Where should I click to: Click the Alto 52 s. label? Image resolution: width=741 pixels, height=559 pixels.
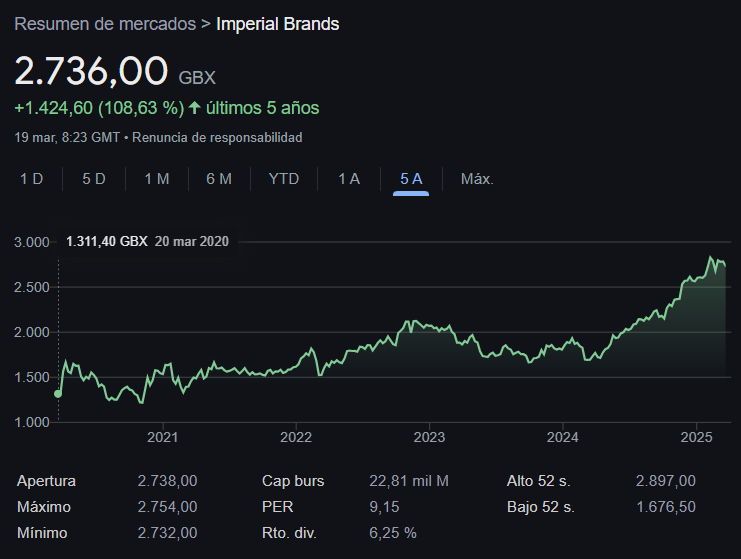[539, 481]
